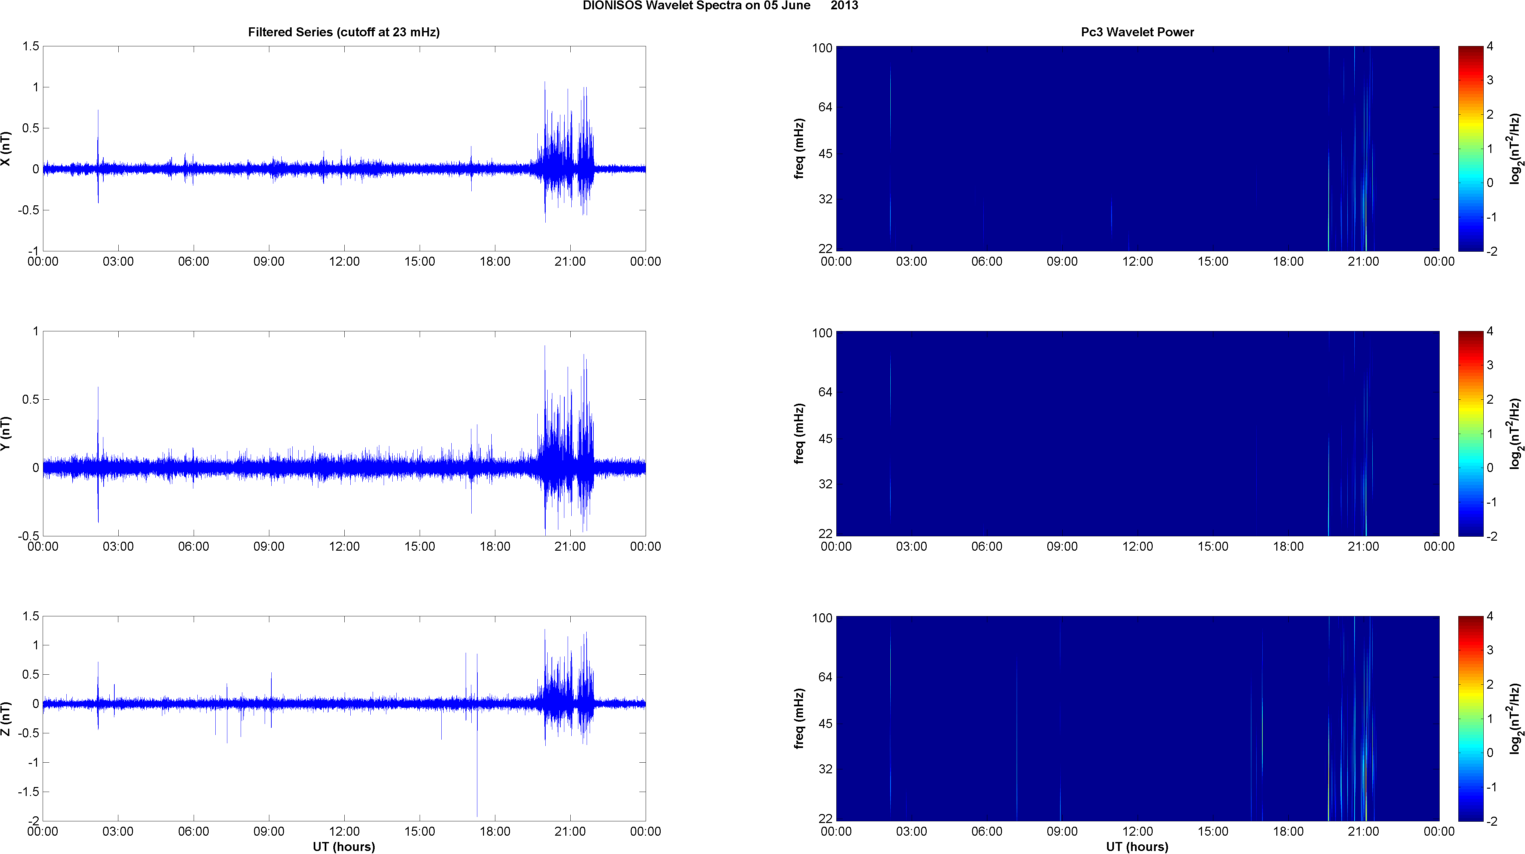Click the '-1.5' y-tick on the Z (nT) plot
Screen dimensions: 1525x854
pyautogui.click(x=27, y=792)
